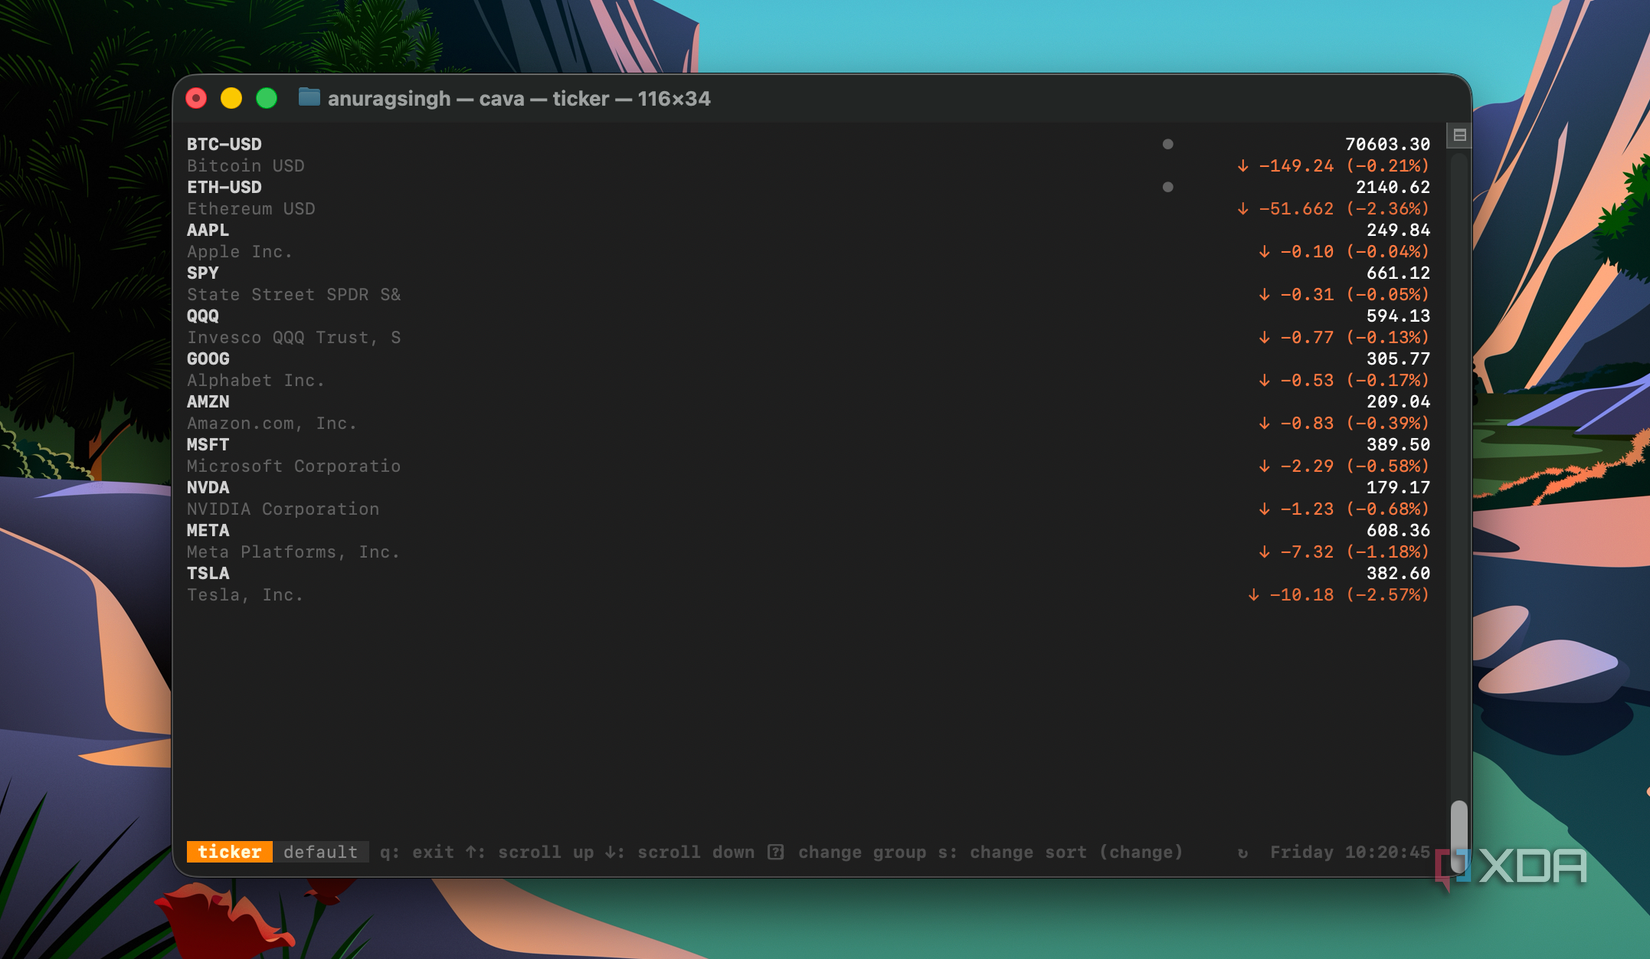Click the AMZN ticker symbol
Image resolution: width=1650 pixels, height=959 pixels.
(208, 402)
